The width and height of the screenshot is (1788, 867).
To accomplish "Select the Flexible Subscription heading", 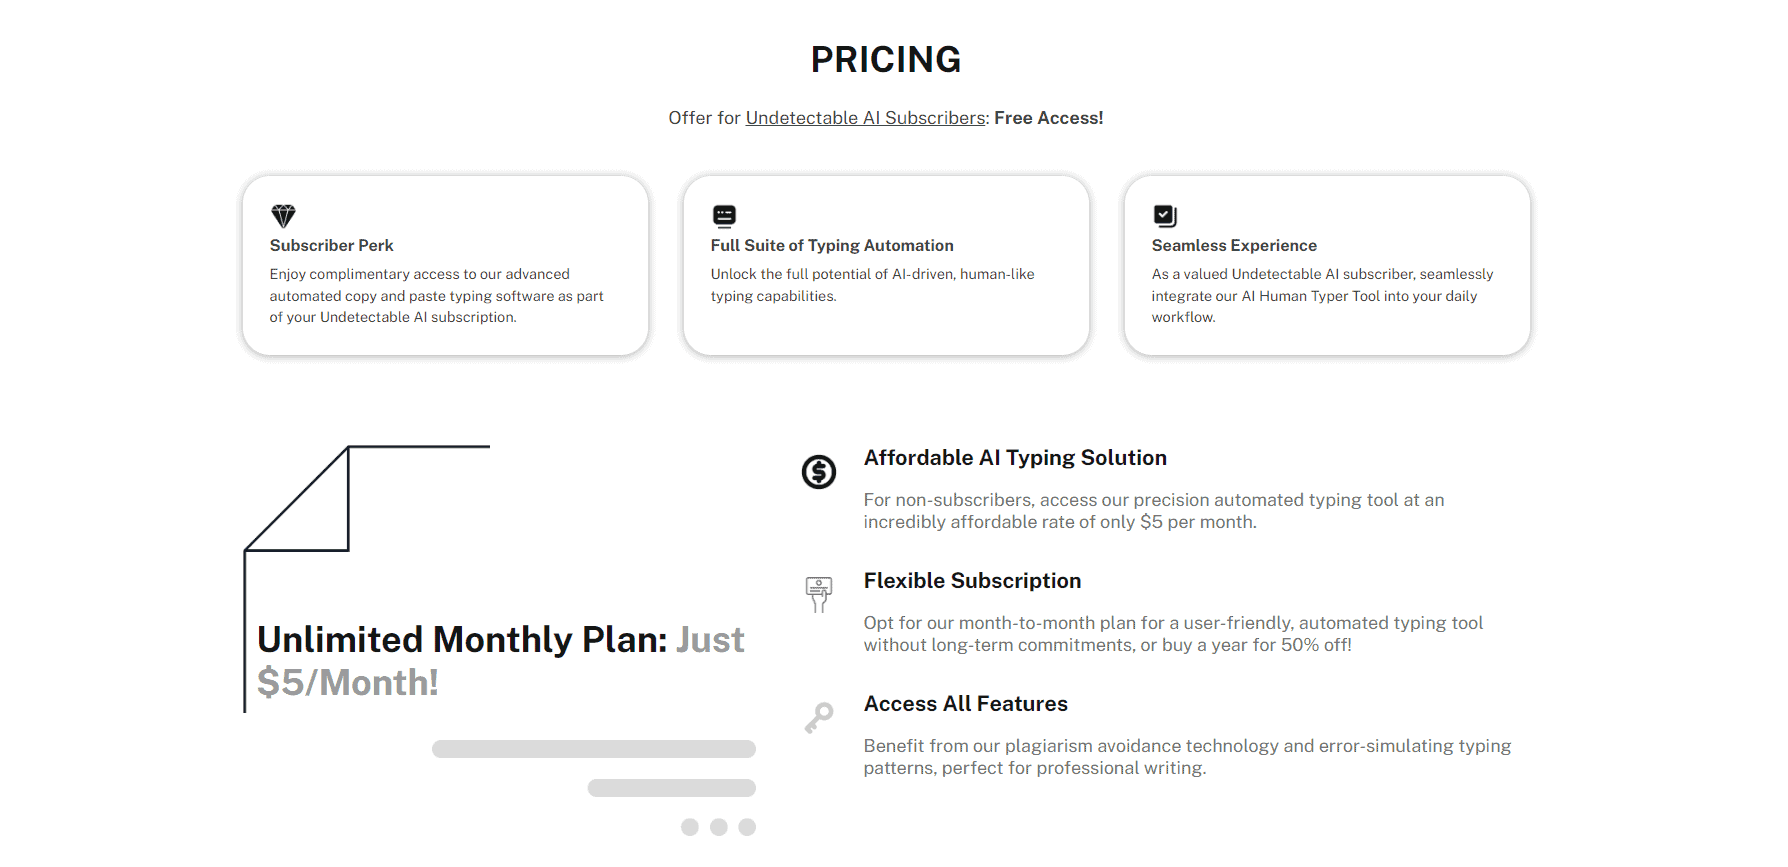I will click(x=972, y=581).
